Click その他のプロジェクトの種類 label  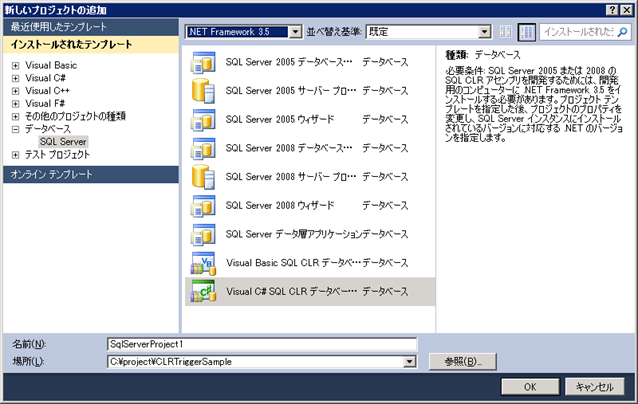[75, 116]
